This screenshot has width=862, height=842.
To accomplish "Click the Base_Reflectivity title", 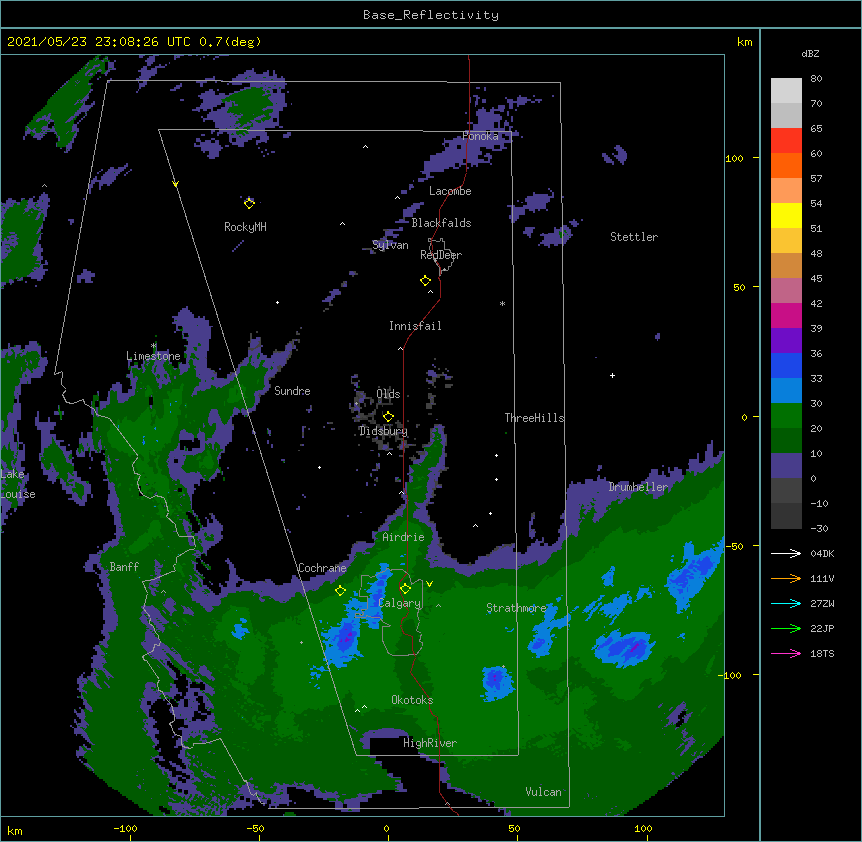I will [431, 15].
